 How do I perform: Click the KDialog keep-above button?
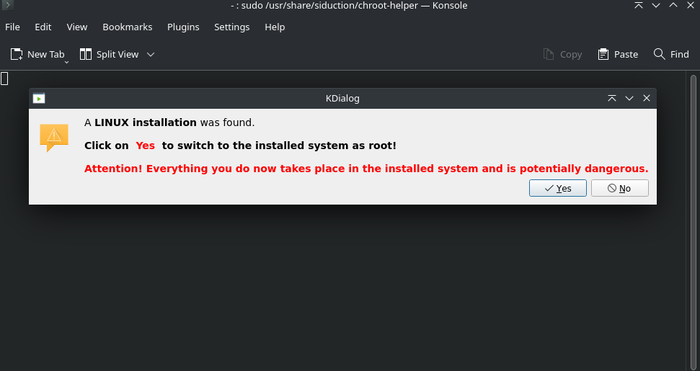(612, 98)
